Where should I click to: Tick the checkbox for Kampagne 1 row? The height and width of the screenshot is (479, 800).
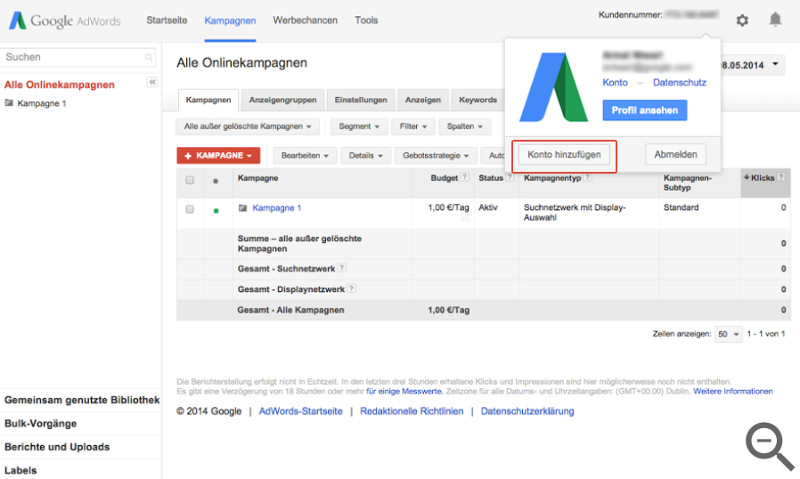pos(190,209)
